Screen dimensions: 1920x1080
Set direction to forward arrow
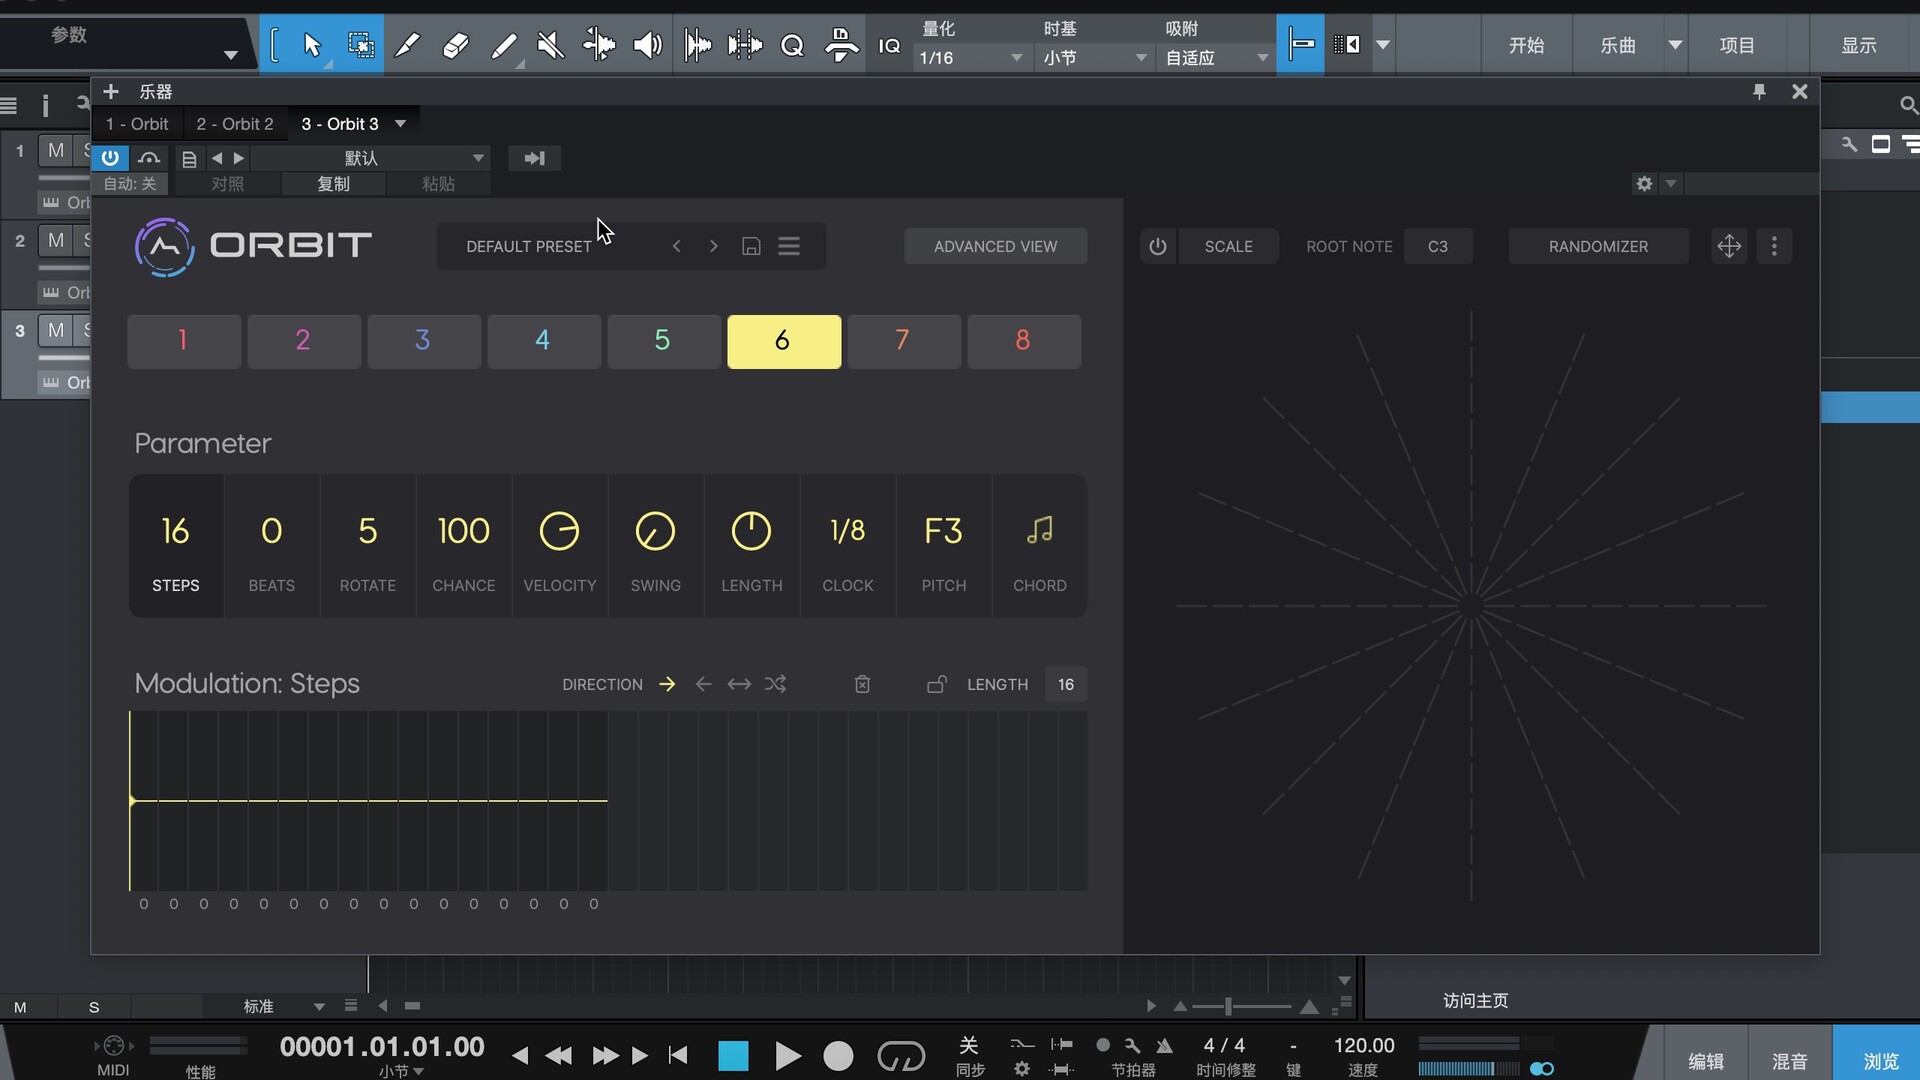coord(667,684)
